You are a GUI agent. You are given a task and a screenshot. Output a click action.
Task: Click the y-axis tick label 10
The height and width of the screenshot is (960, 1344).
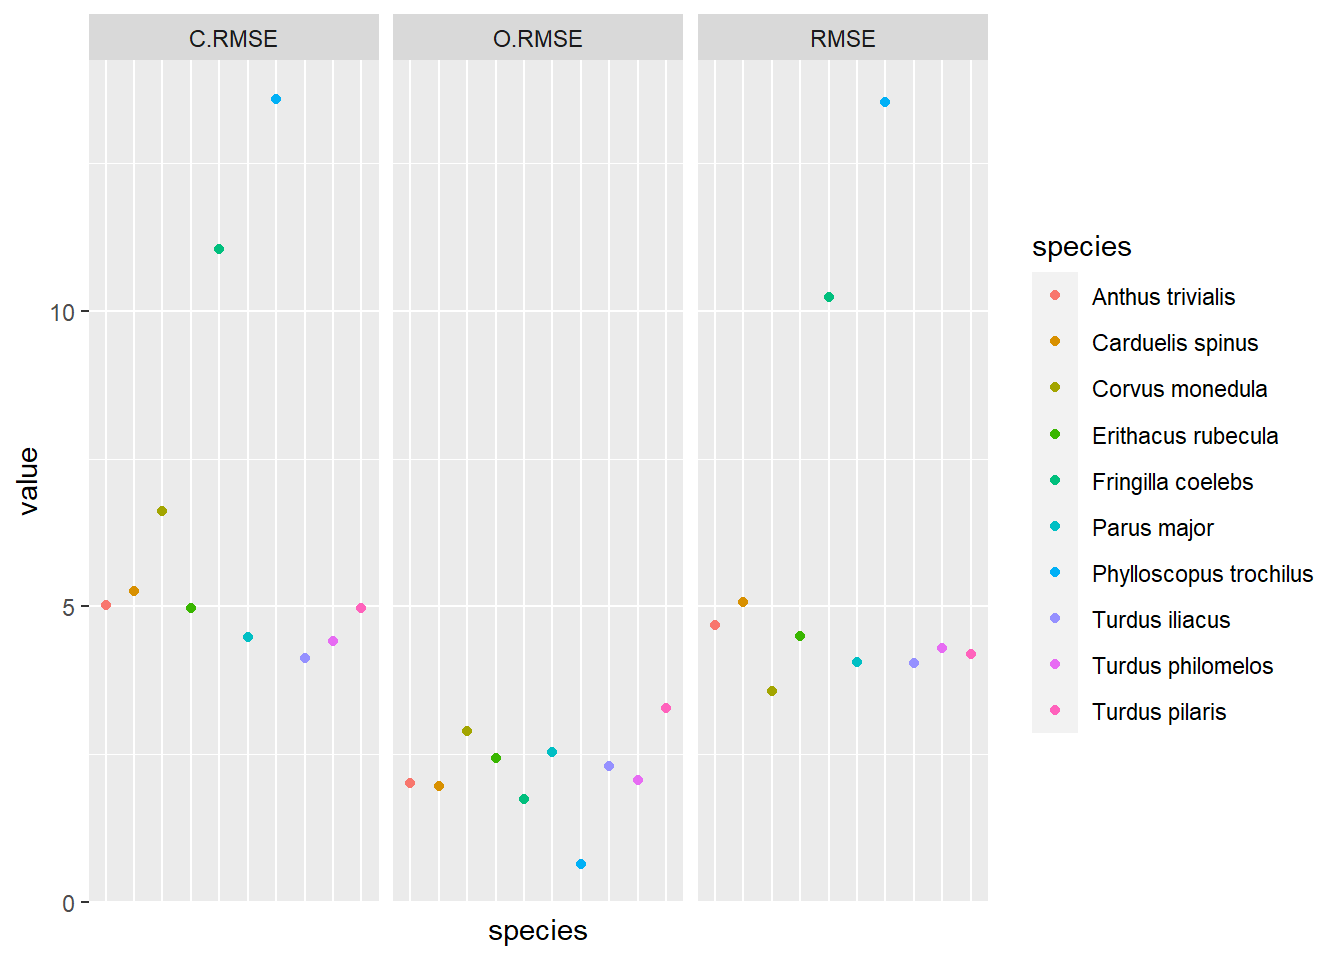tap(62, 312)
